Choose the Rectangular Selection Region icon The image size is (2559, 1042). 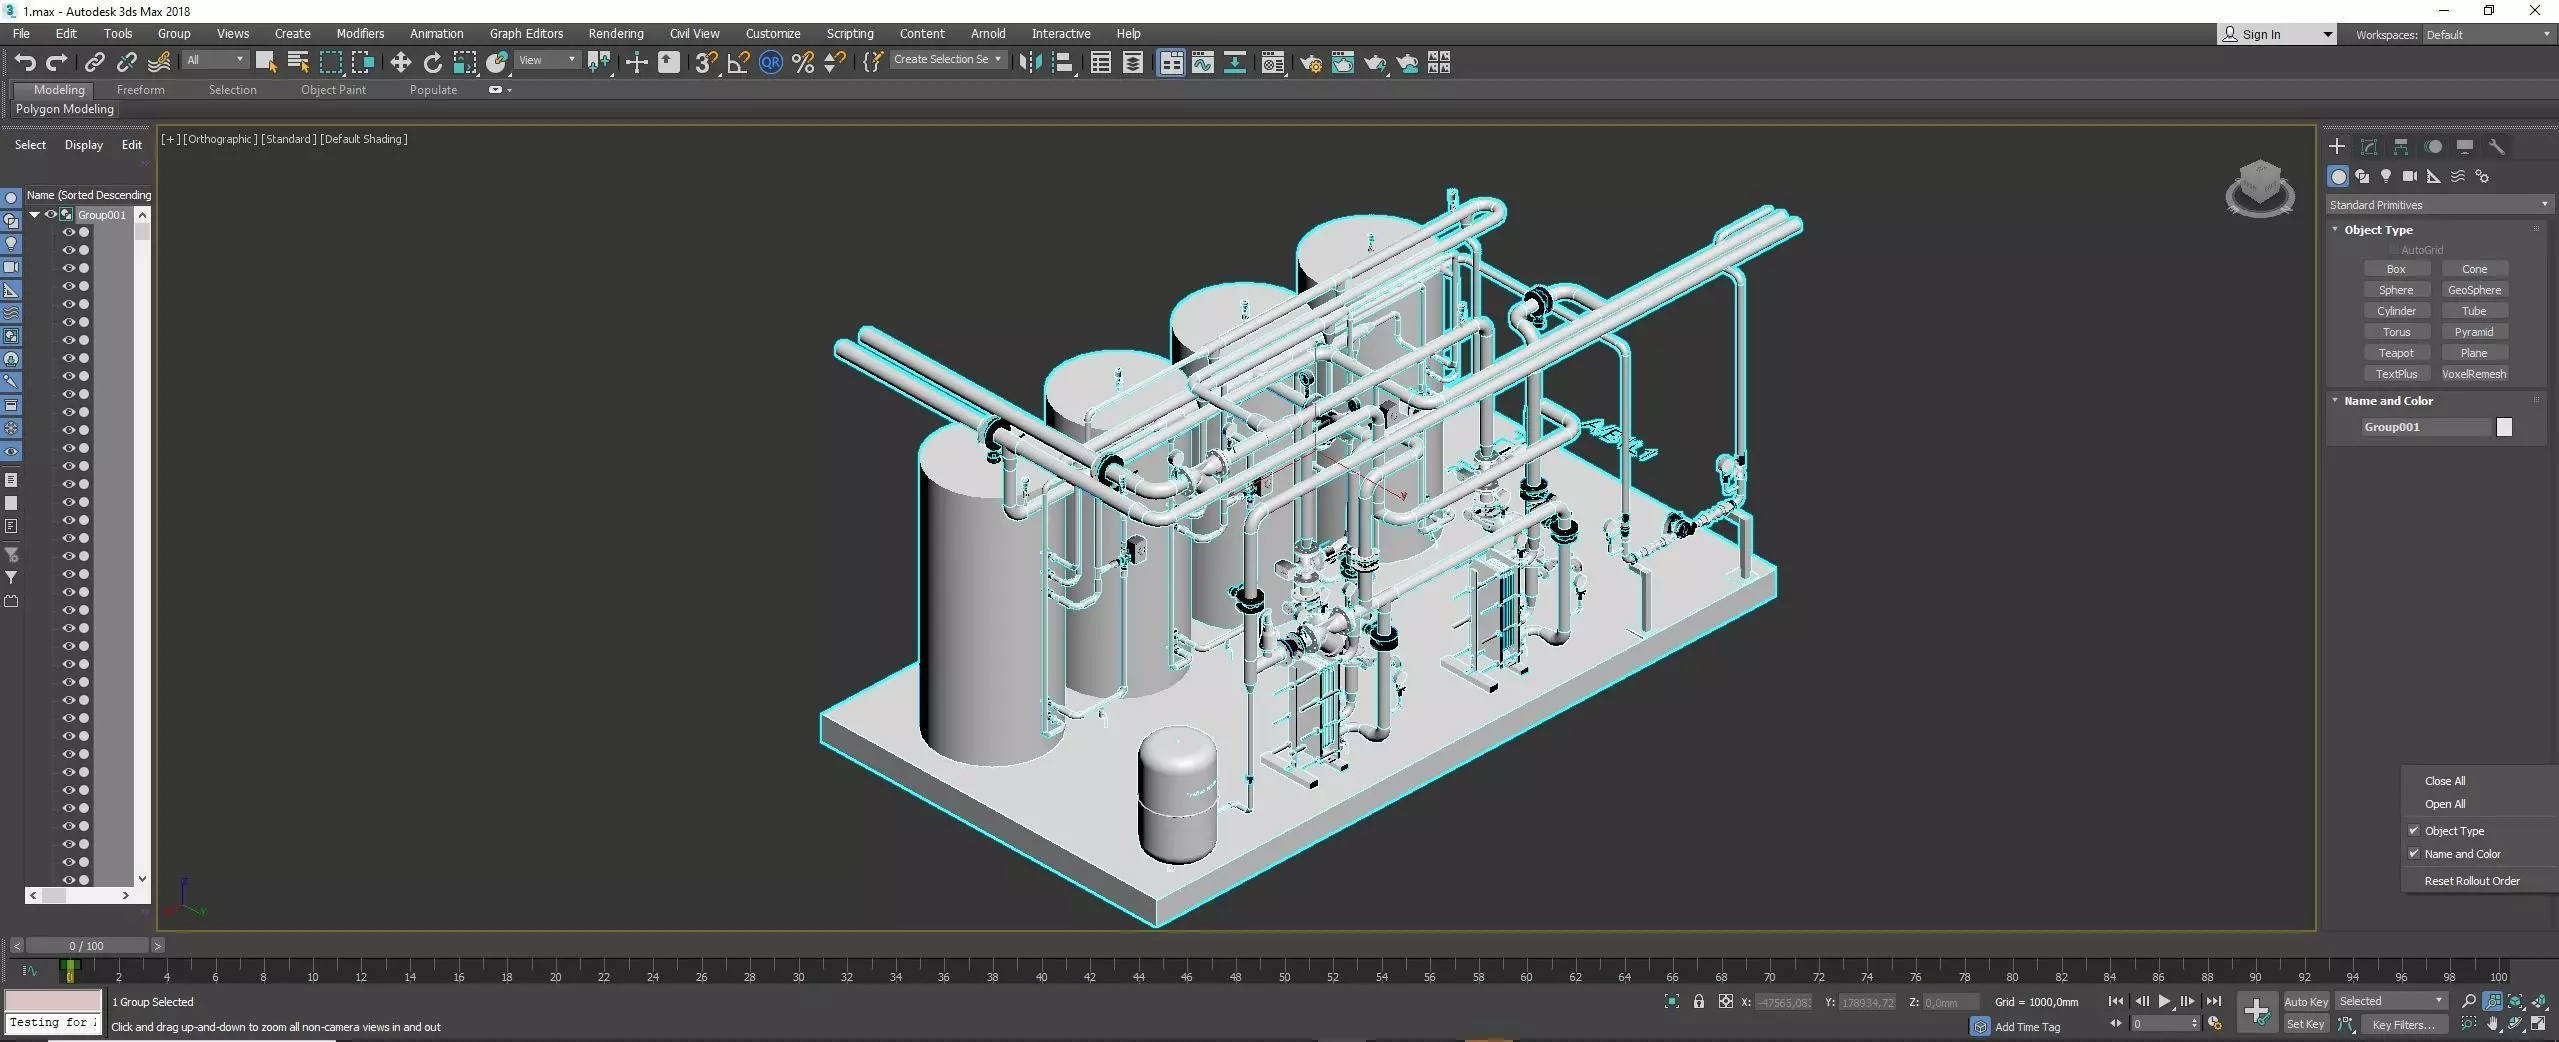(330, 63)
